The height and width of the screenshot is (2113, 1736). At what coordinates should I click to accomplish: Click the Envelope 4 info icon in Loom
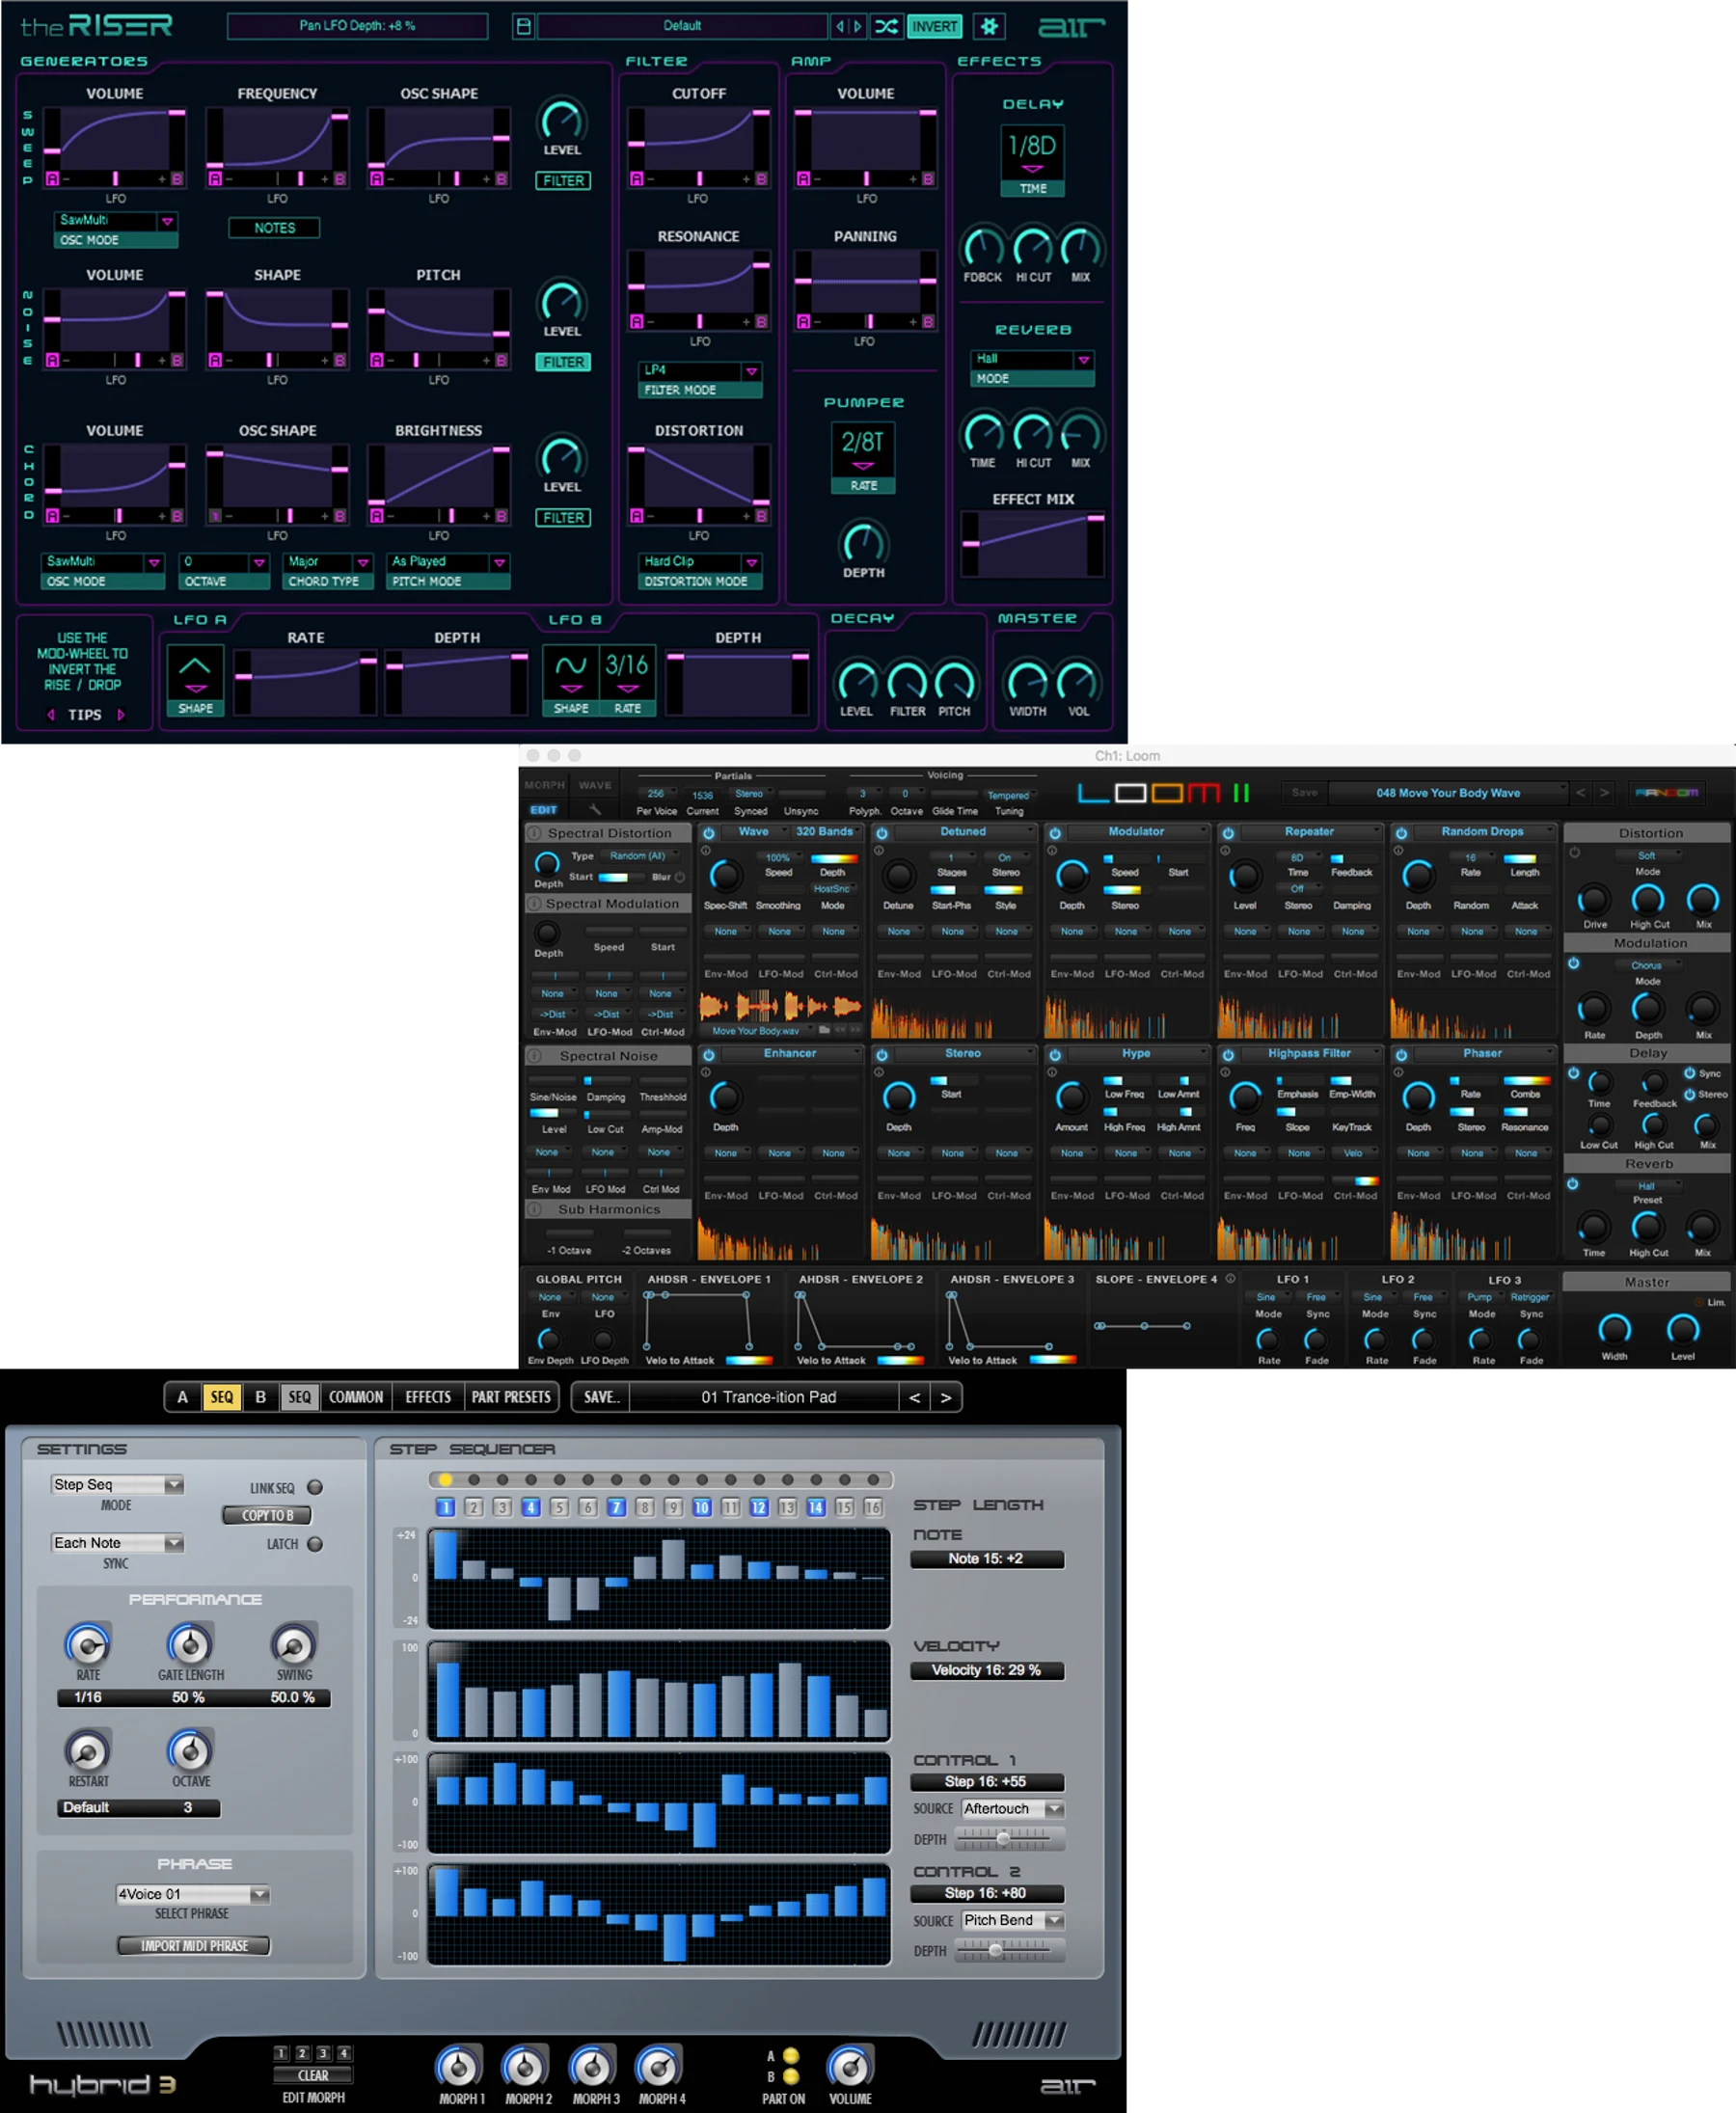click(1230, 1278)
